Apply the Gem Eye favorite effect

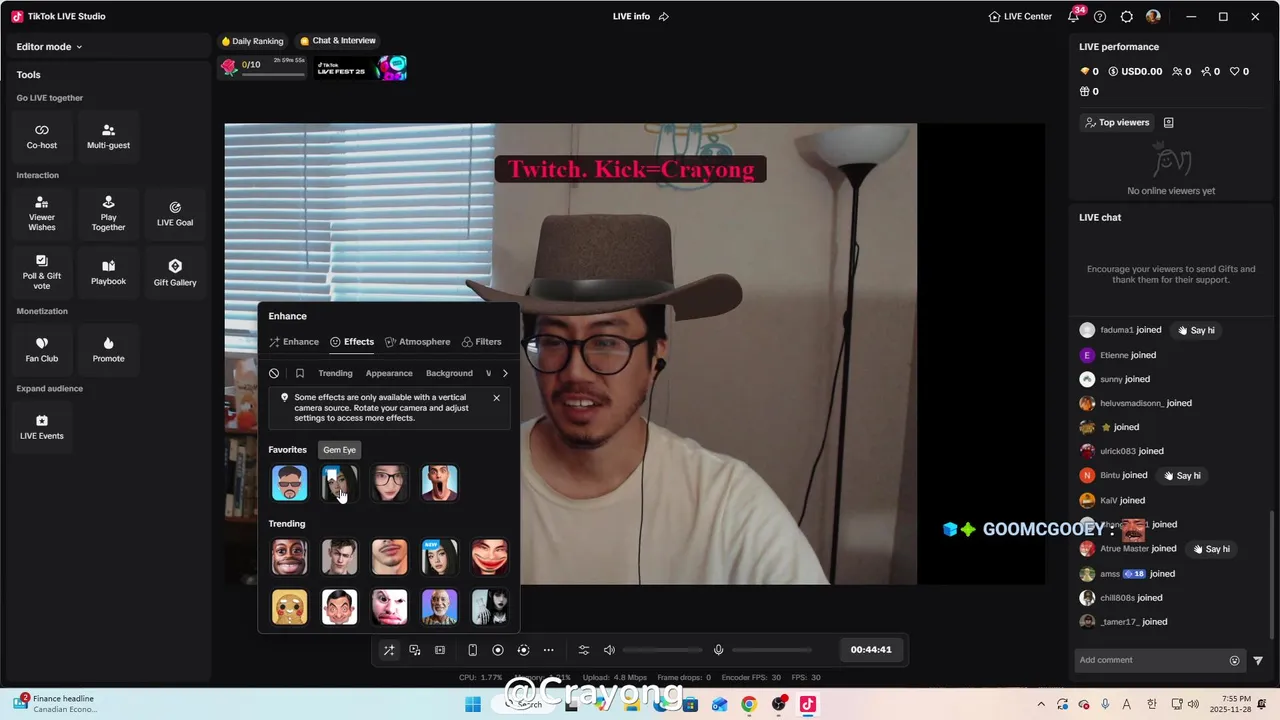[x=339, y=483]
